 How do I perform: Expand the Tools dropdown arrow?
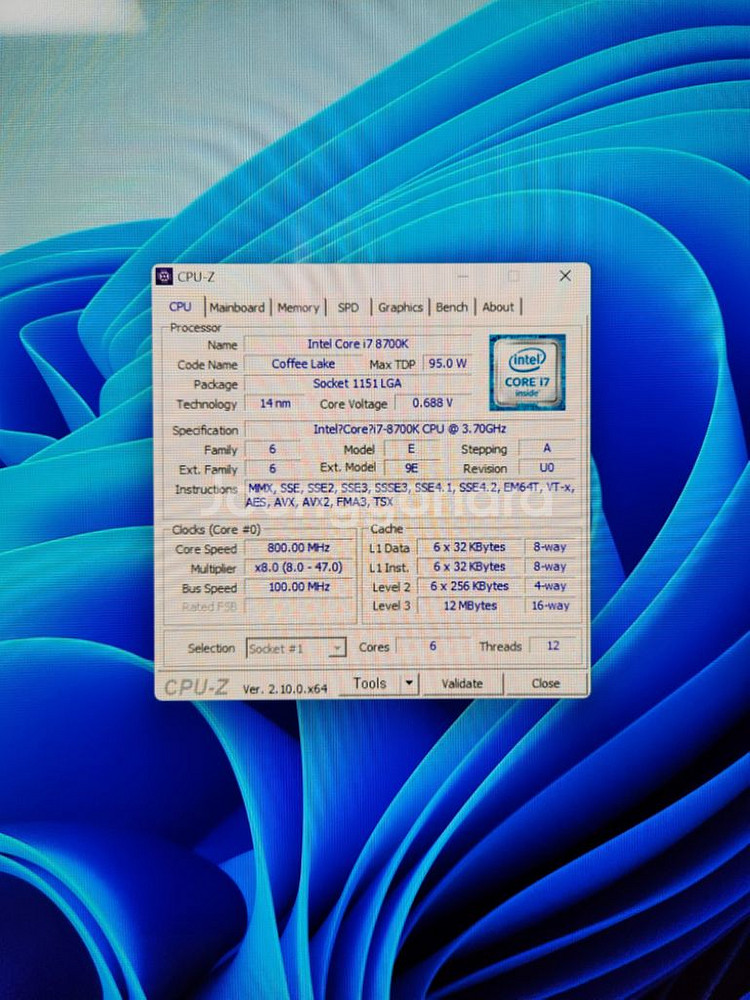pos(409,684)
